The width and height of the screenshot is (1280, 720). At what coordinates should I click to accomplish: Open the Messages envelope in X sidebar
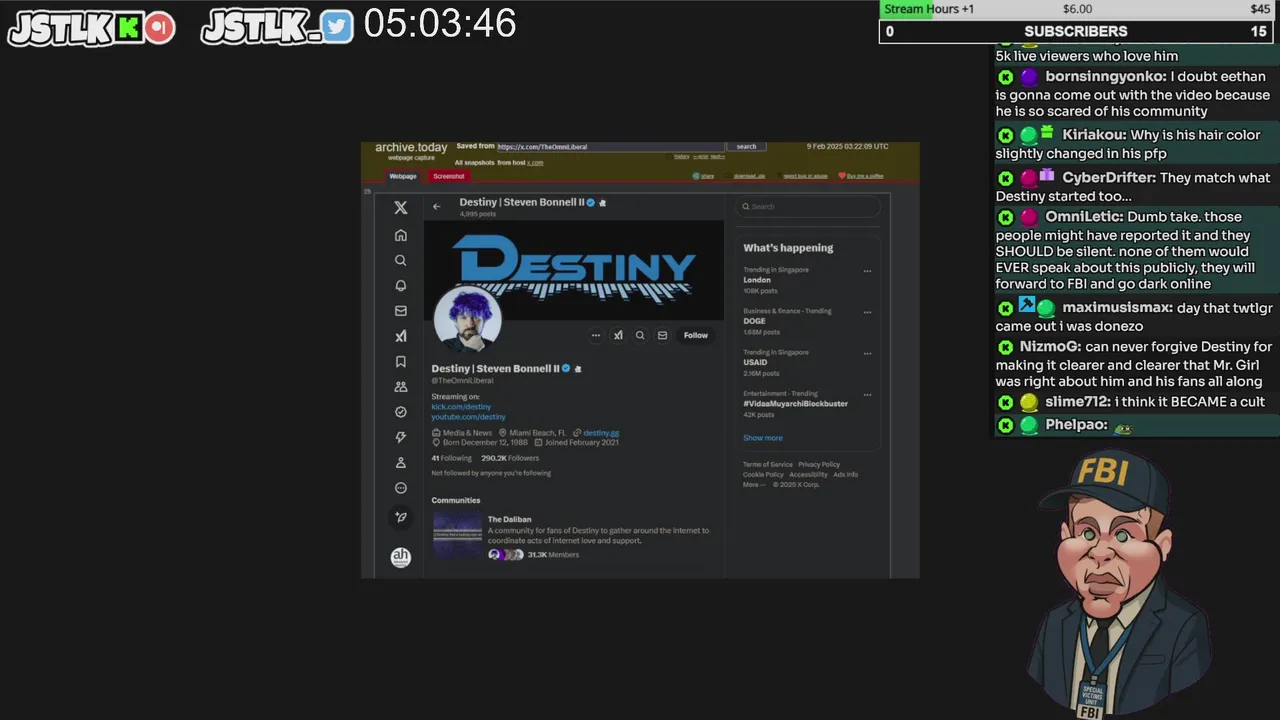point(400,311)
